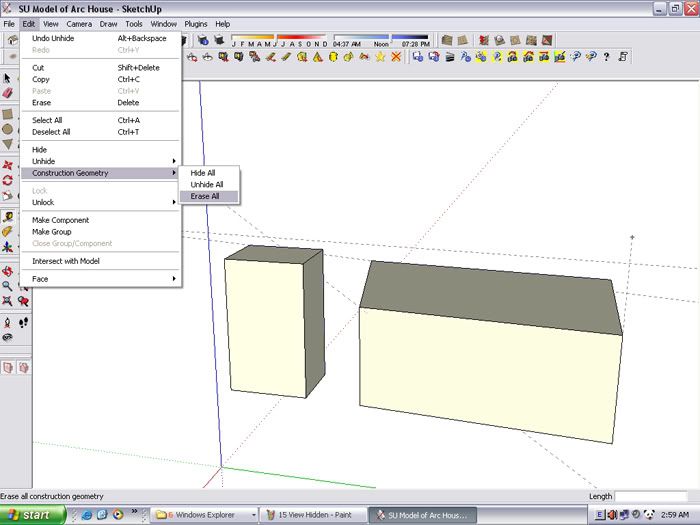Click the red X plugin icon
Screen dimensions: 700x525
396,57
